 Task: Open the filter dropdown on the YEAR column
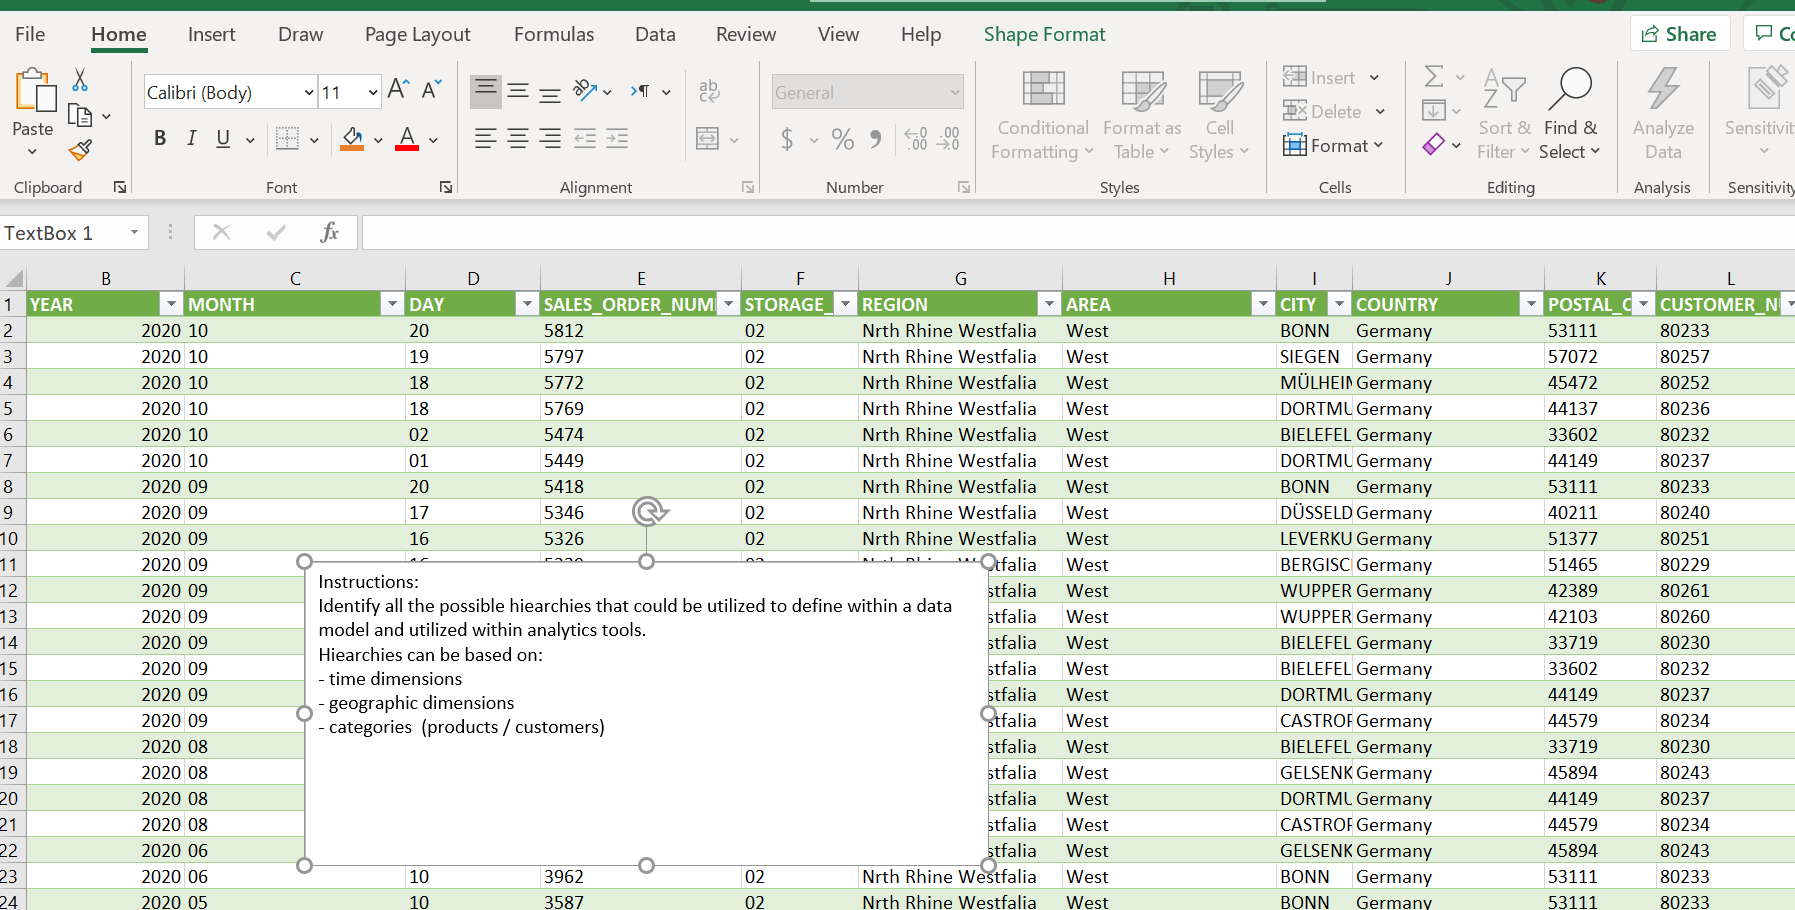click(x=171, y=303)
